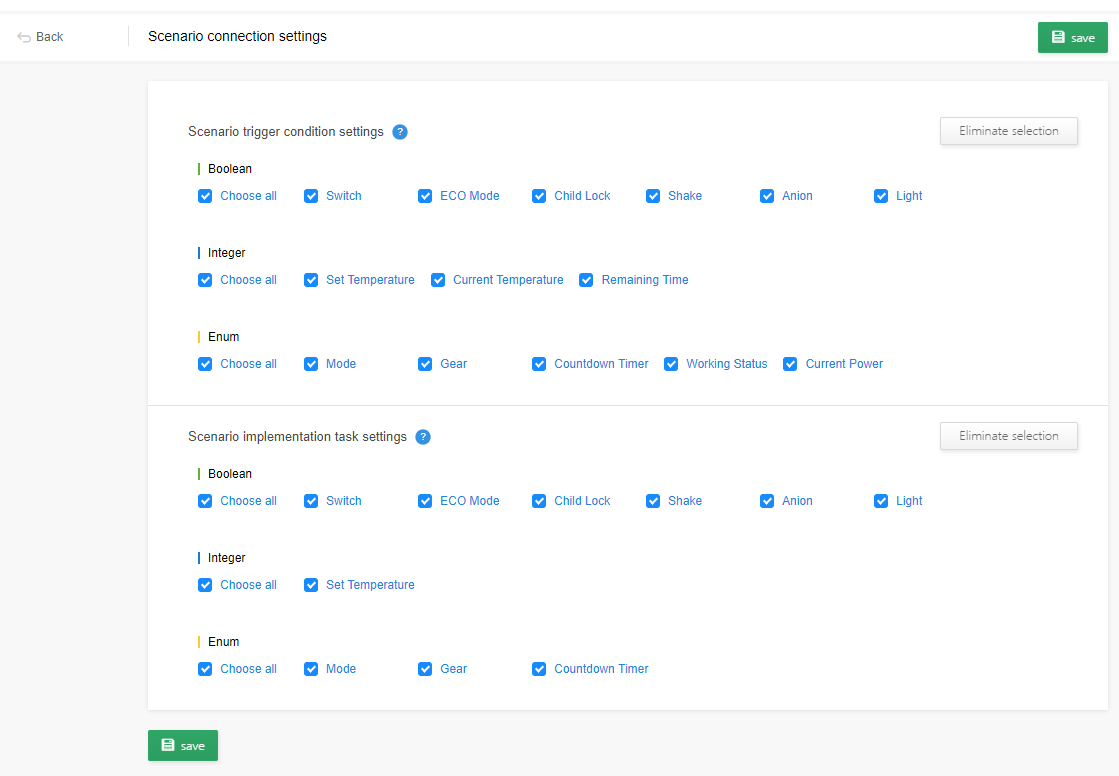The image size is (1119, 776).
Task: Uncheck Countdown Timer in implementation task settings
Action: pyautogui.click(x=539, y=669)
